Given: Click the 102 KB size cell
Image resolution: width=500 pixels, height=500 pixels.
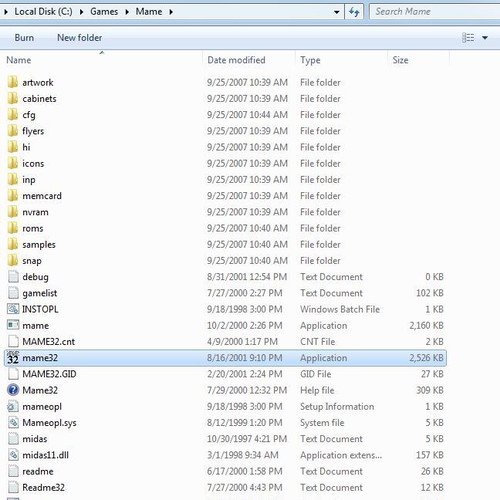Looking at the screenshot, I should 430,293.
